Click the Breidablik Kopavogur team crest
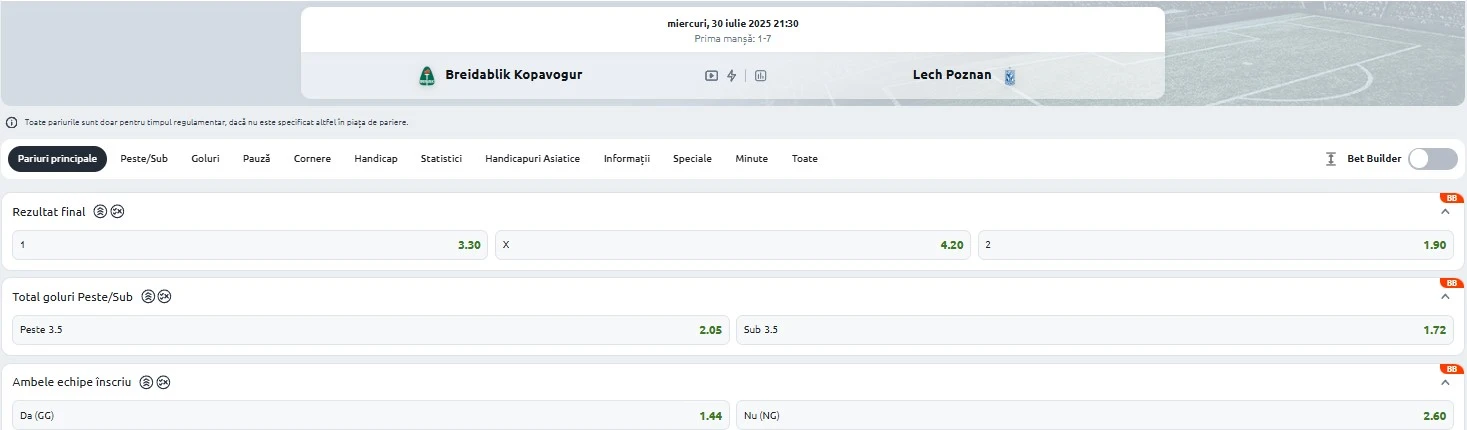1467x430 pixels. pos(427,75)
